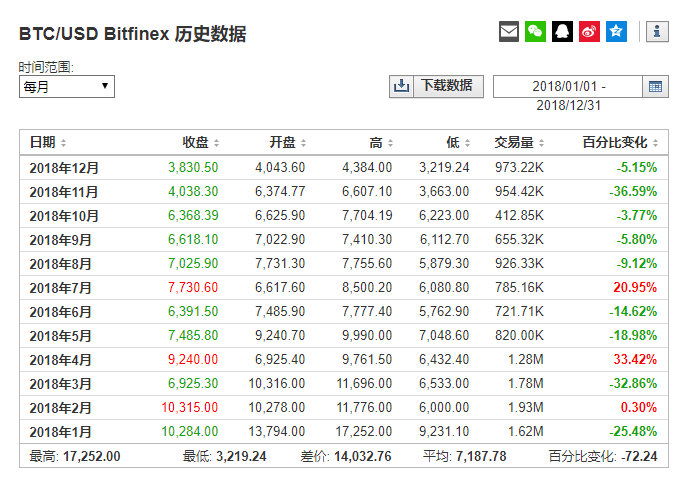
Task: Click the low value 3,219.24 in December row
Action: [444, 167]
